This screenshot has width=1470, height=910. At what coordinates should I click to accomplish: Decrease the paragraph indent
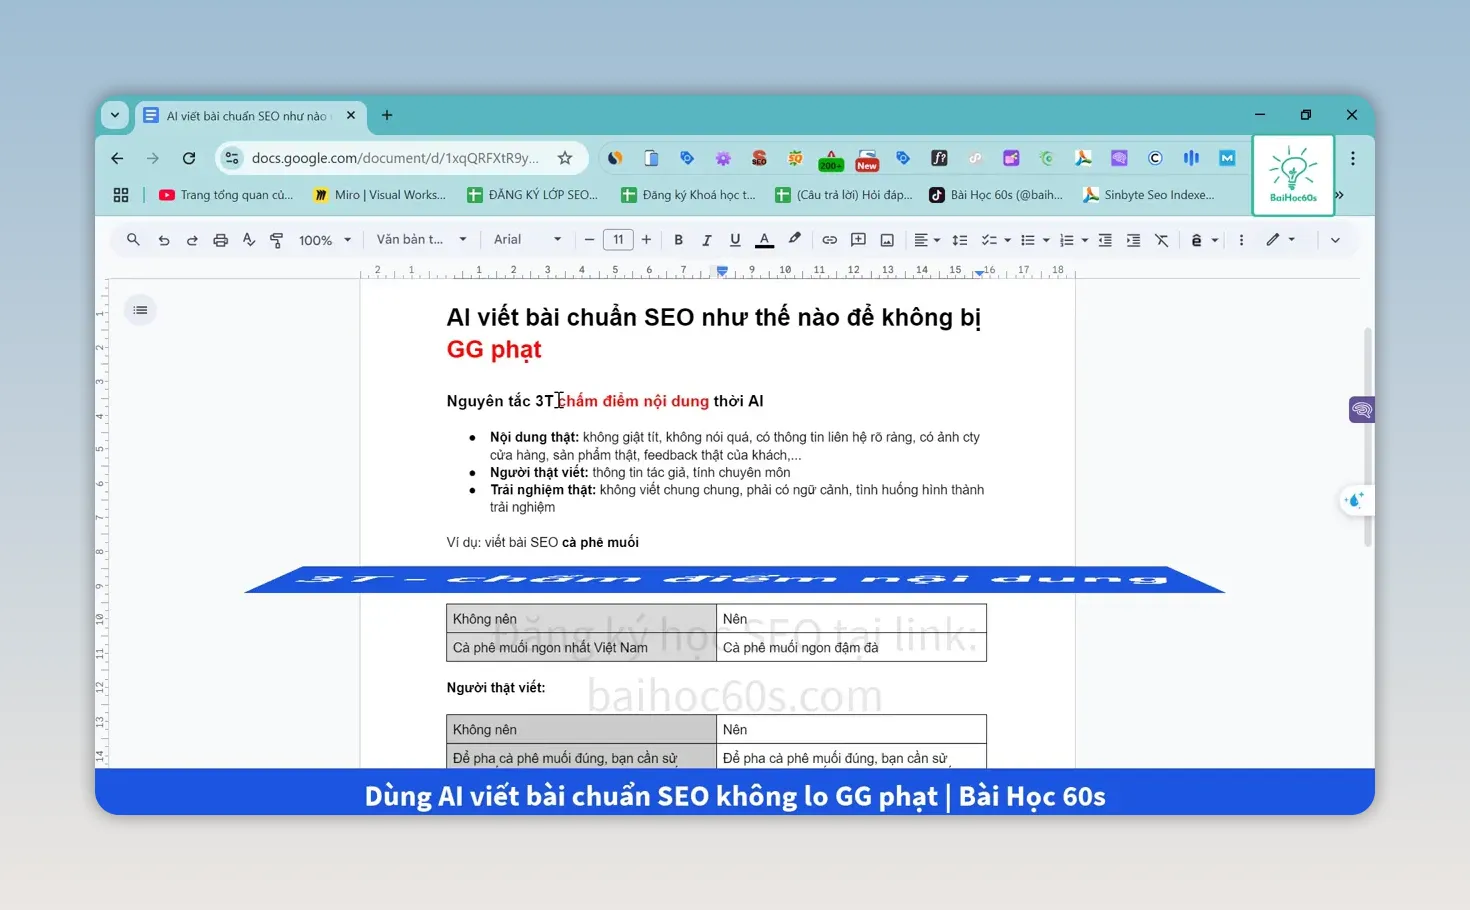coord(1105,240)
